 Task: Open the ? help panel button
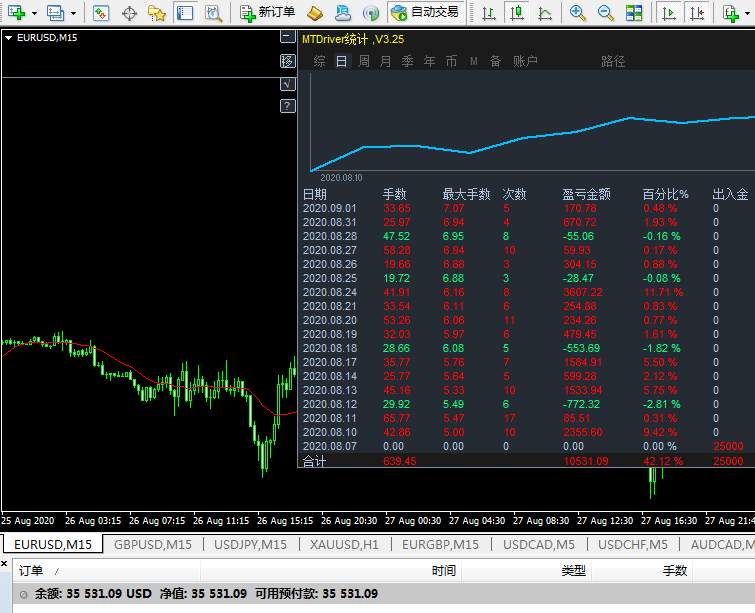coord(287,106)
